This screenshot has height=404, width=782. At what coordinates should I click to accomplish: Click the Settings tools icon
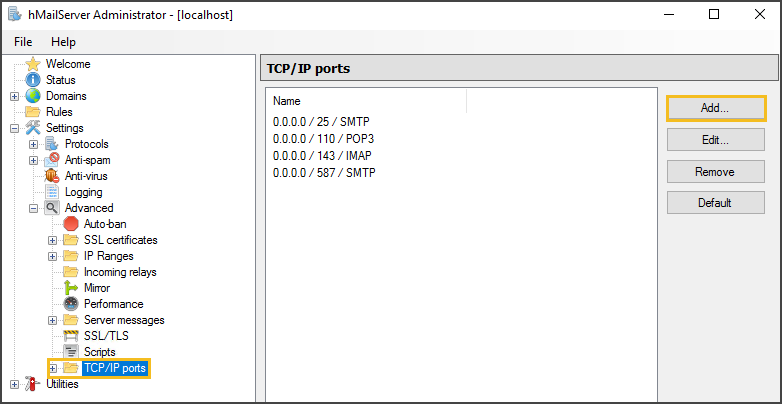[33, 128]
